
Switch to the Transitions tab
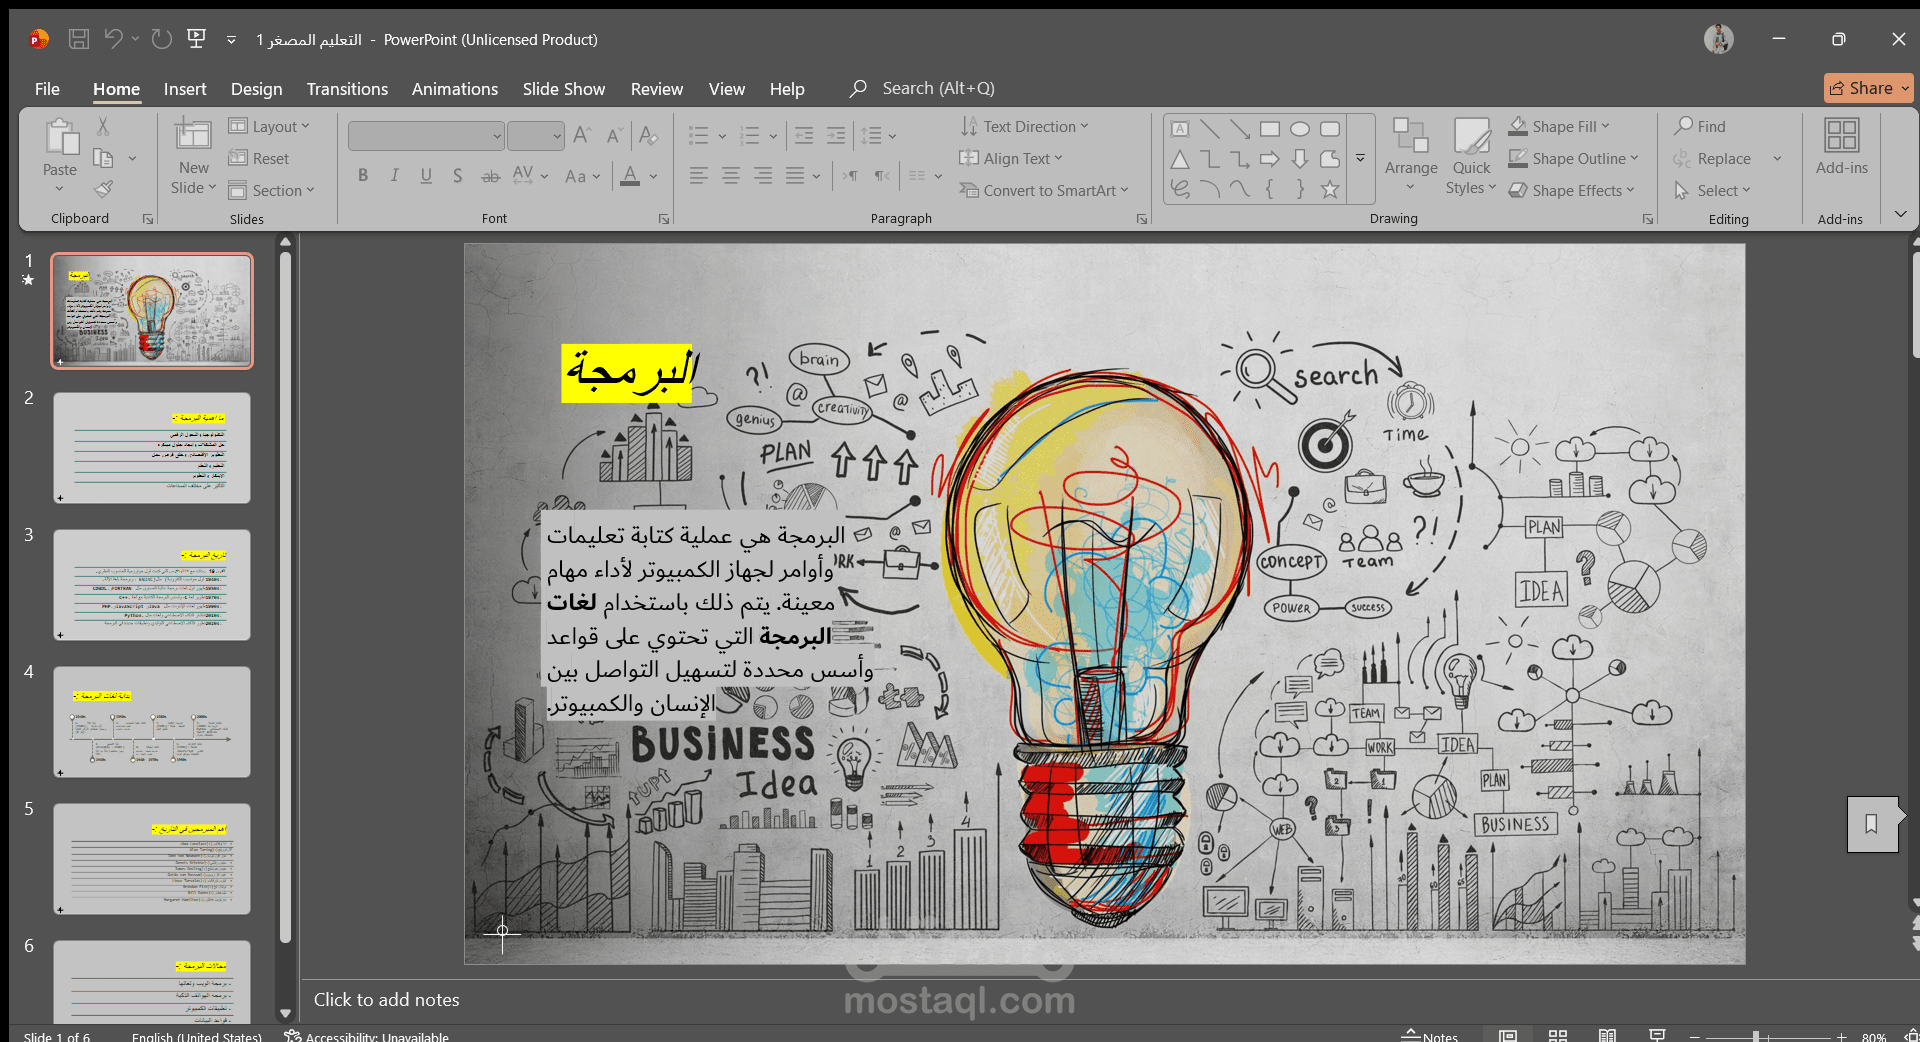[x=347, y=89]
